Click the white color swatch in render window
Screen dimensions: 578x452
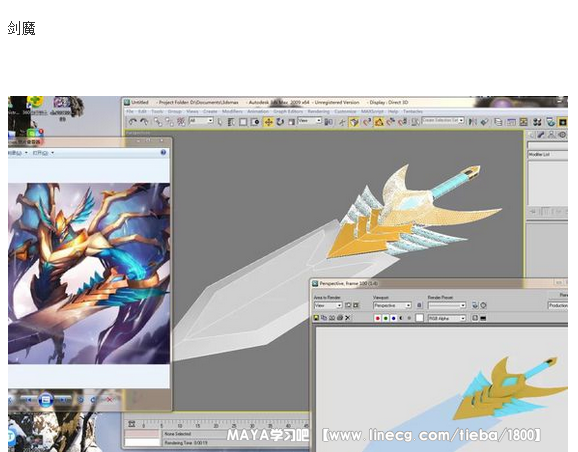[x=419, y=318]
